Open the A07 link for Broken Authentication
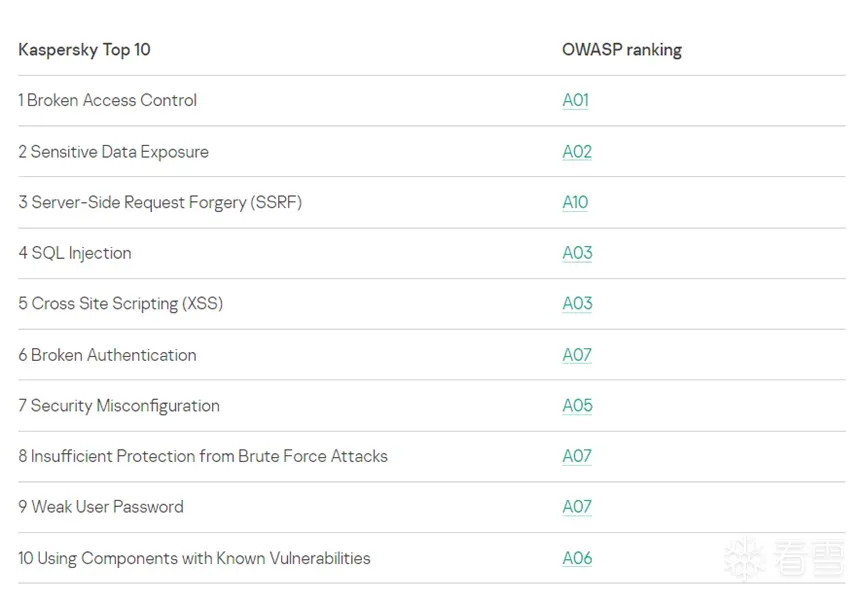Image resolution: width=865 pixels, height=603 pixels. pyautogui.click(x=577, y=355)
